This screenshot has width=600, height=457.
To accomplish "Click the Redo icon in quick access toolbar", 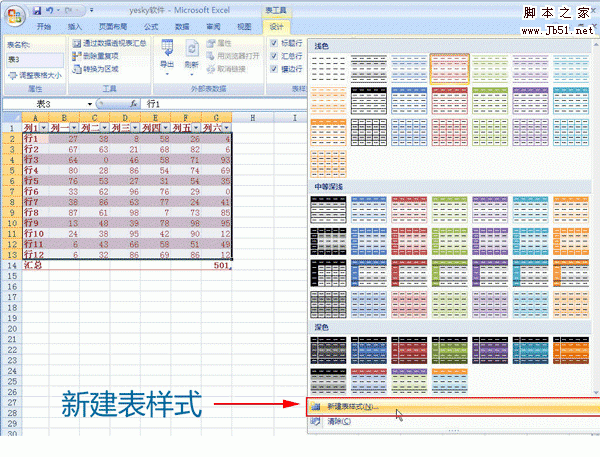I will click(69, 10).
